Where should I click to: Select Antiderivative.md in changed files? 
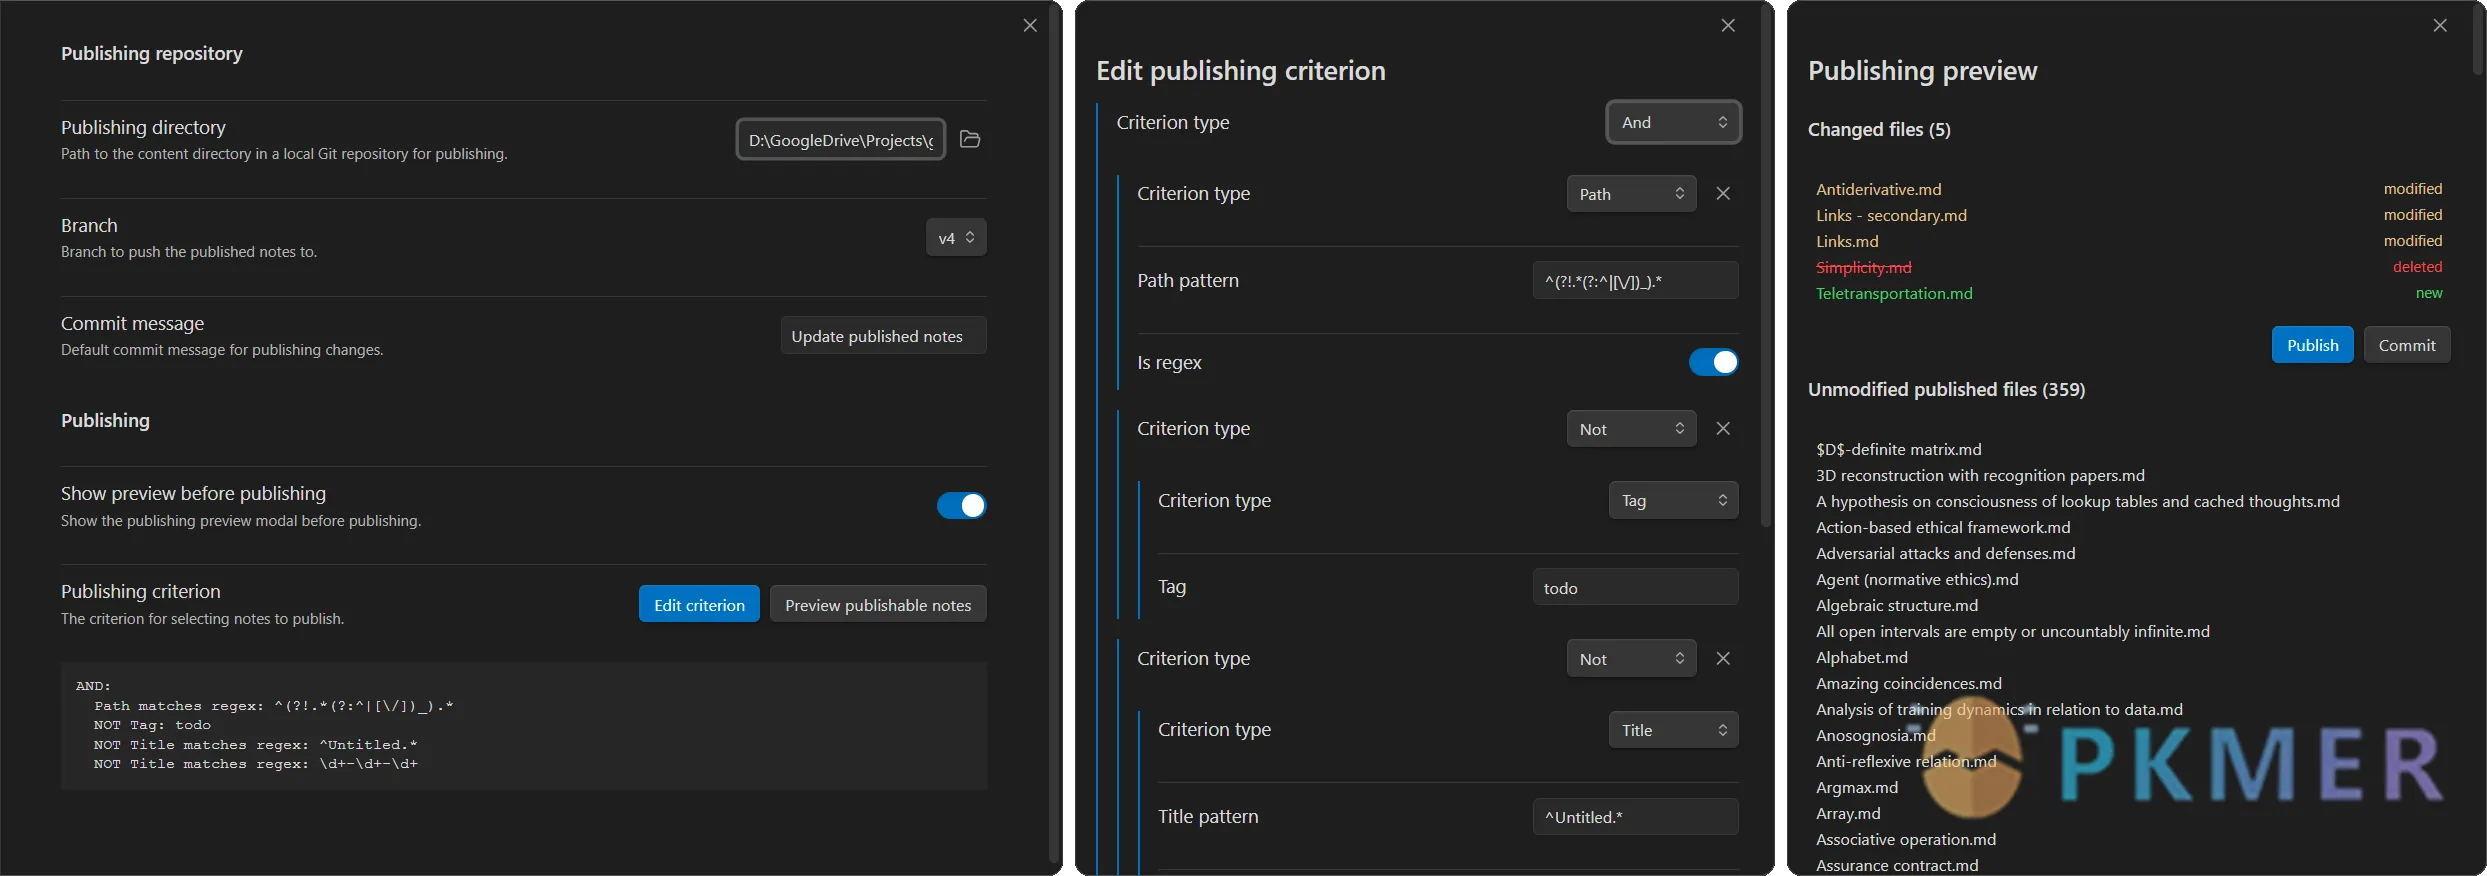click(x=1878, y=189)
